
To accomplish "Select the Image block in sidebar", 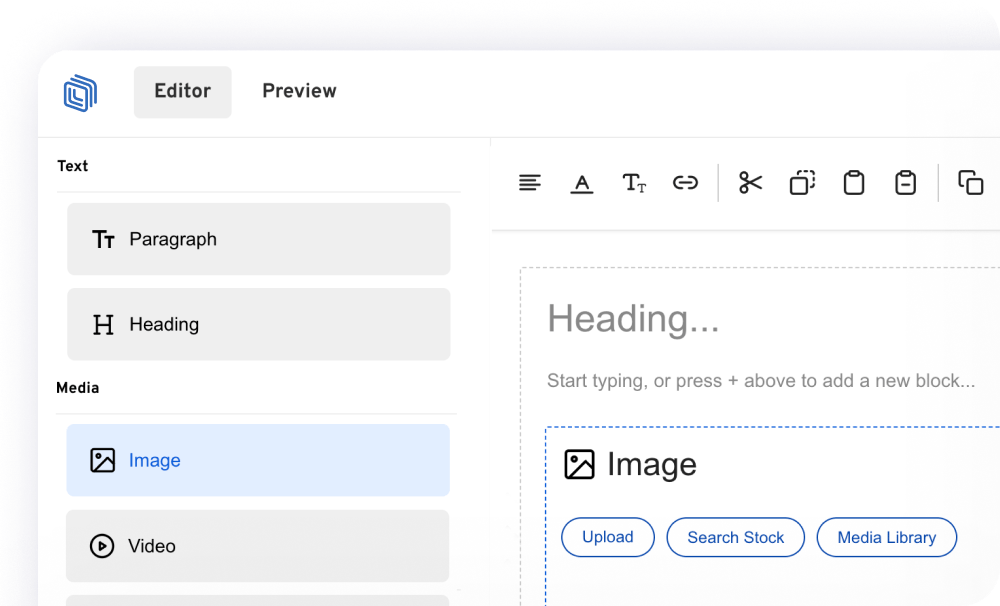I will pyautogui.click(x=258, y=460).
